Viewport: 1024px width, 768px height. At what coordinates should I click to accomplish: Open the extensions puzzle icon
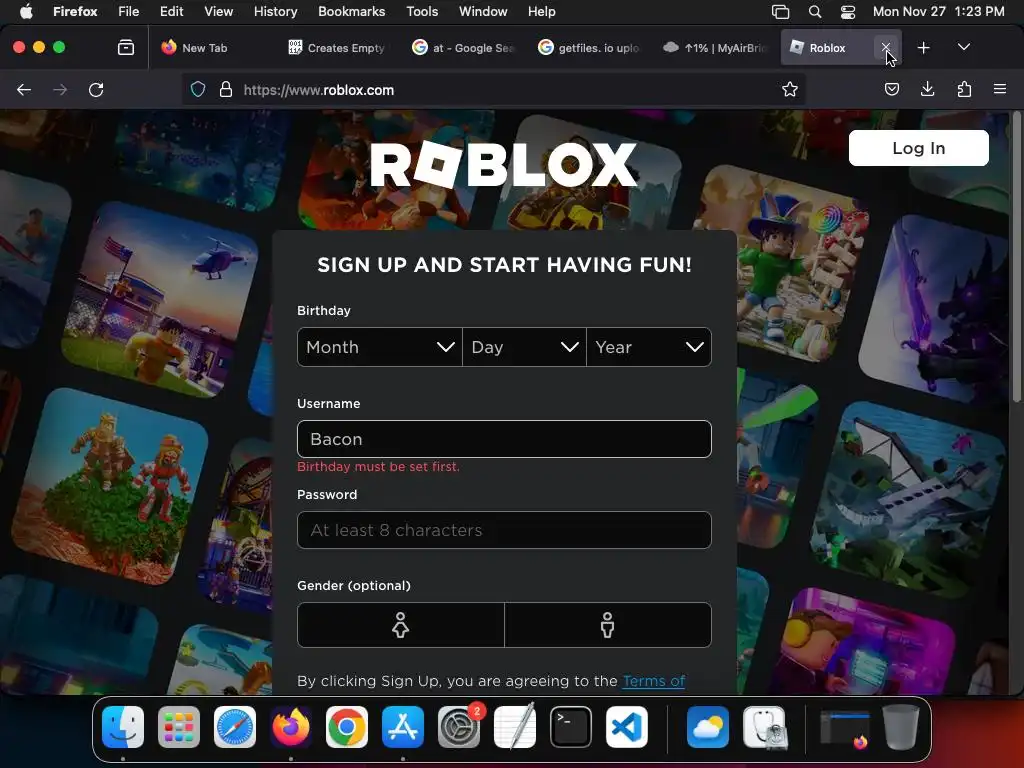coord(964,89)
